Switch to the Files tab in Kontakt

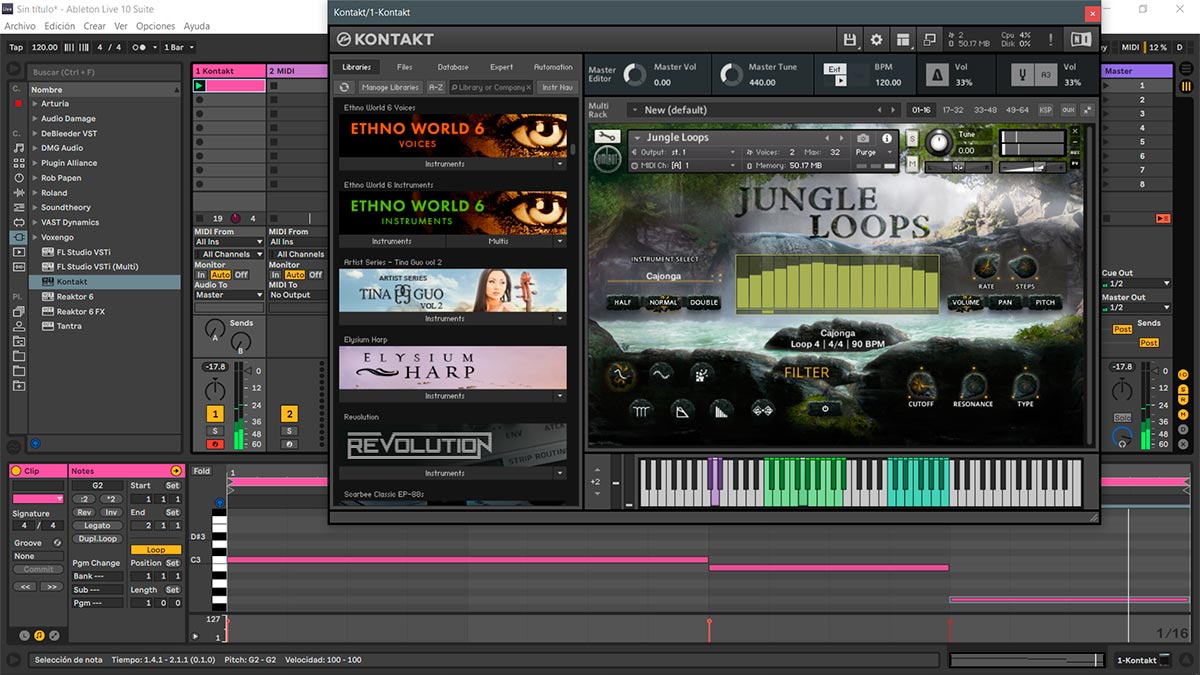click(404, 67)
